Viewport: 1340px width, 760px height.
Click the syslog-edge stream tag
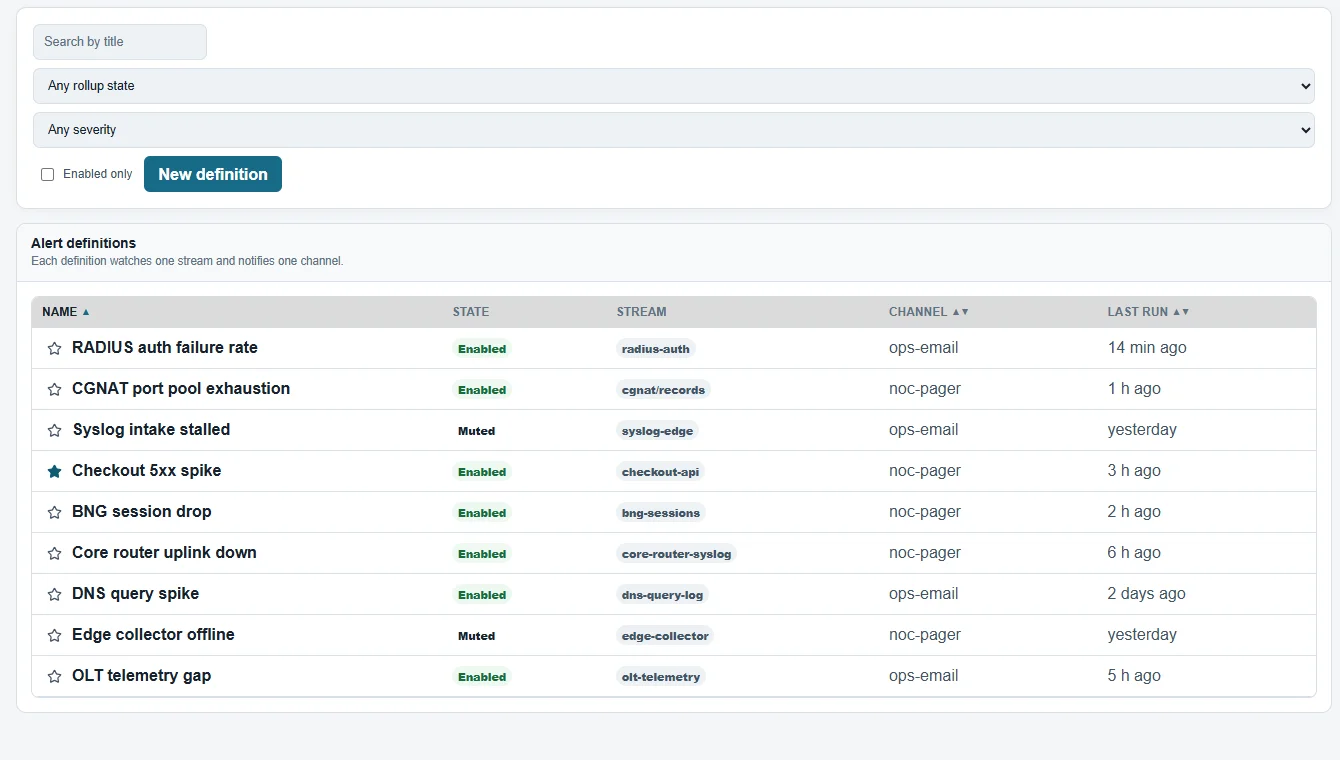(x=657, y=431)
